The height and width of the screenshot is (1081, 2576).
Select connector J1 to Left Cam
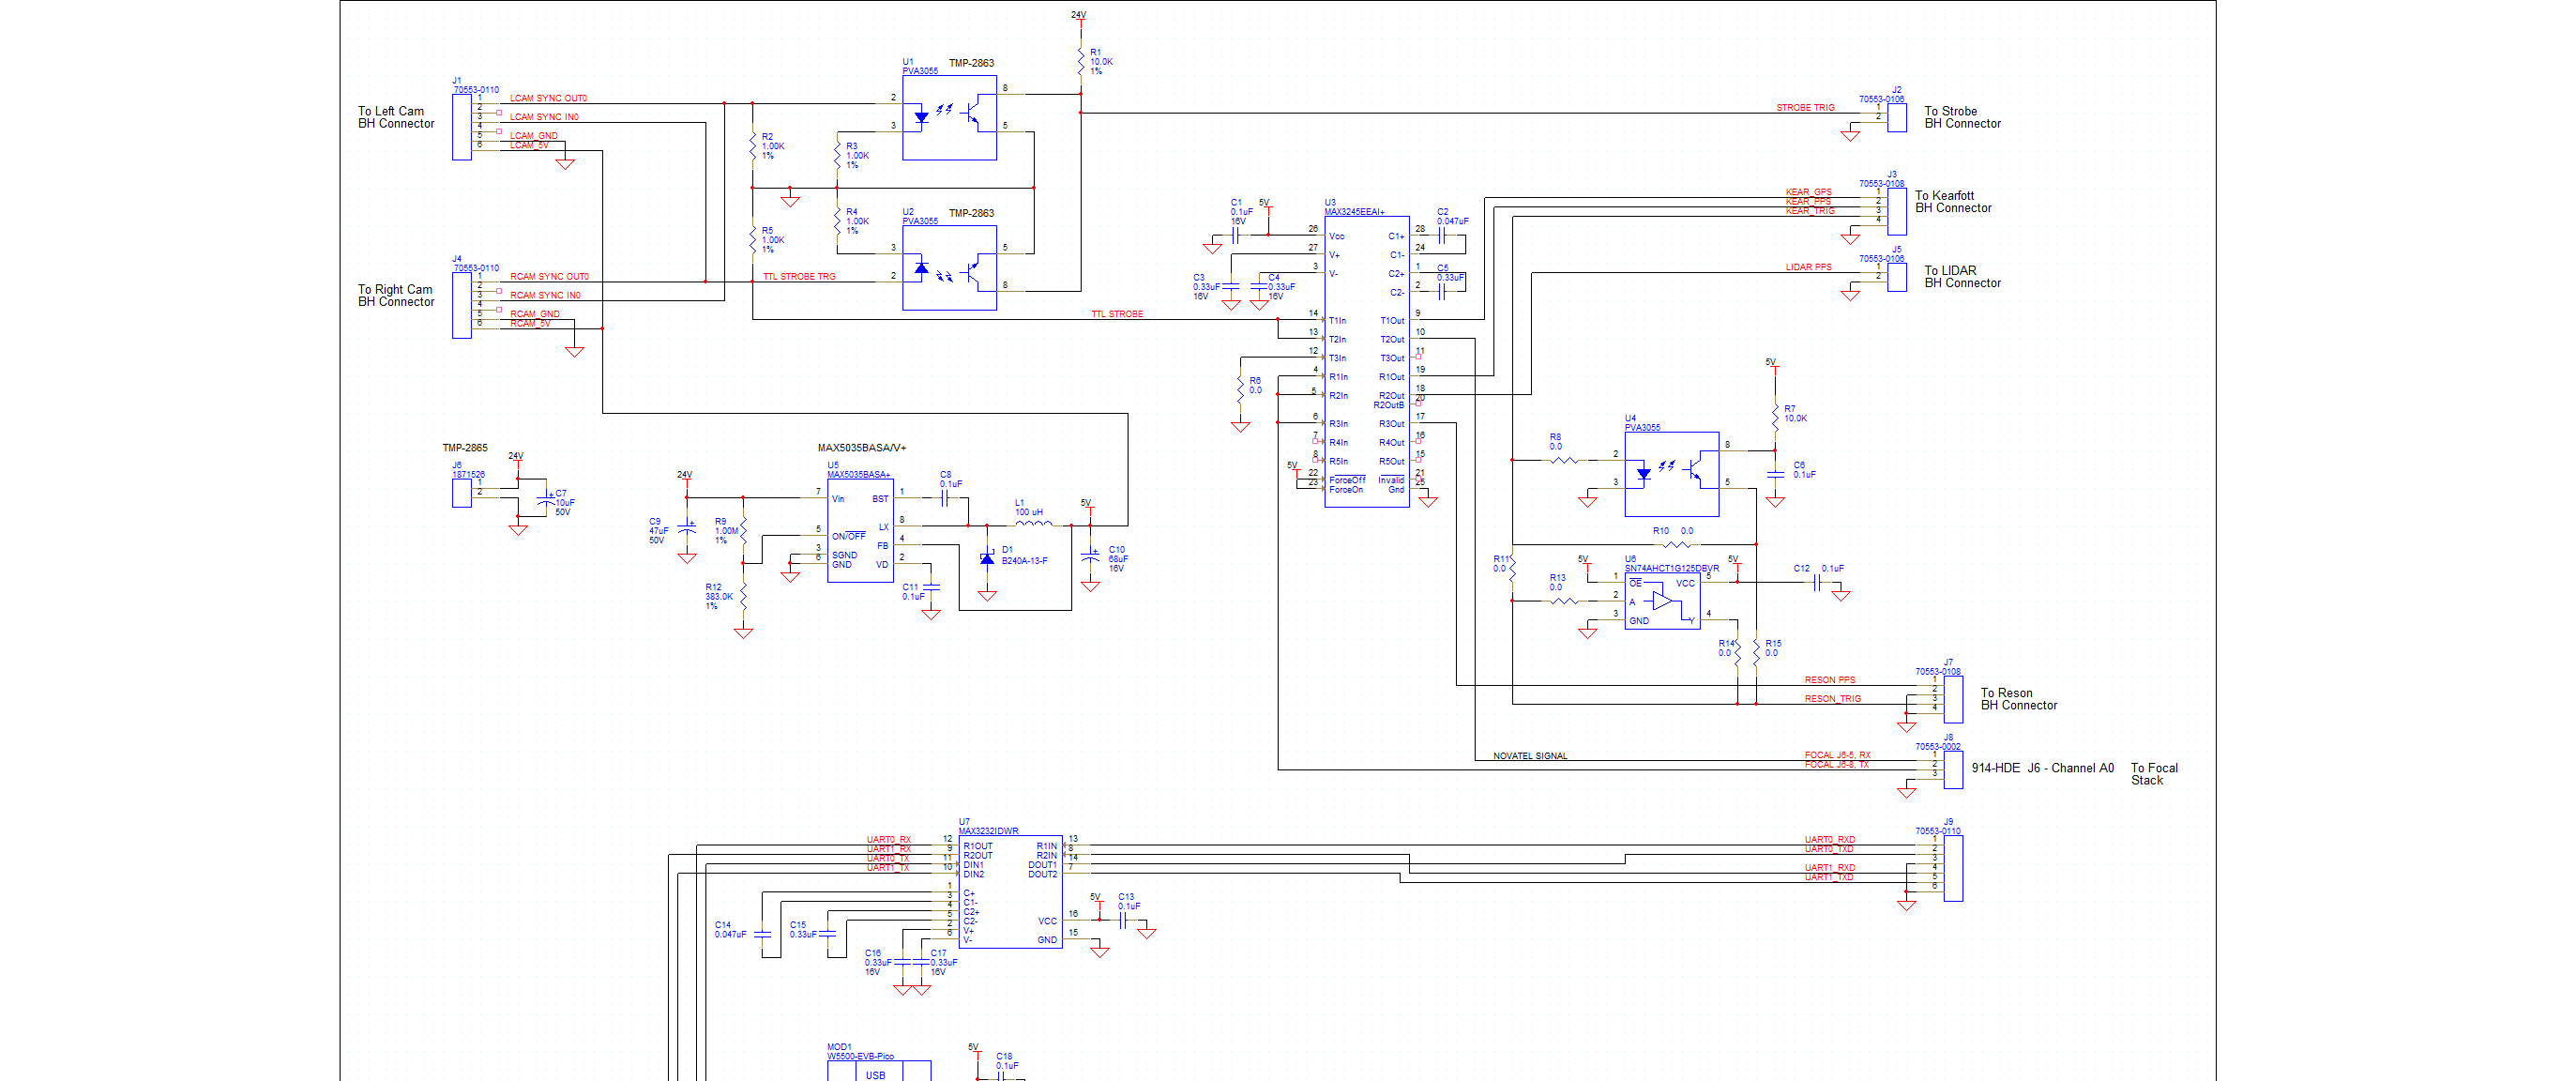(461, 127)
